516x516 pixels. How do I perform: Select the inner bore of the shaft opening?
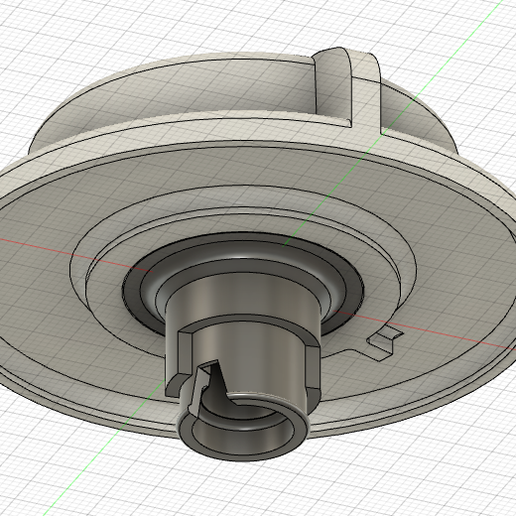pos(240,433)
